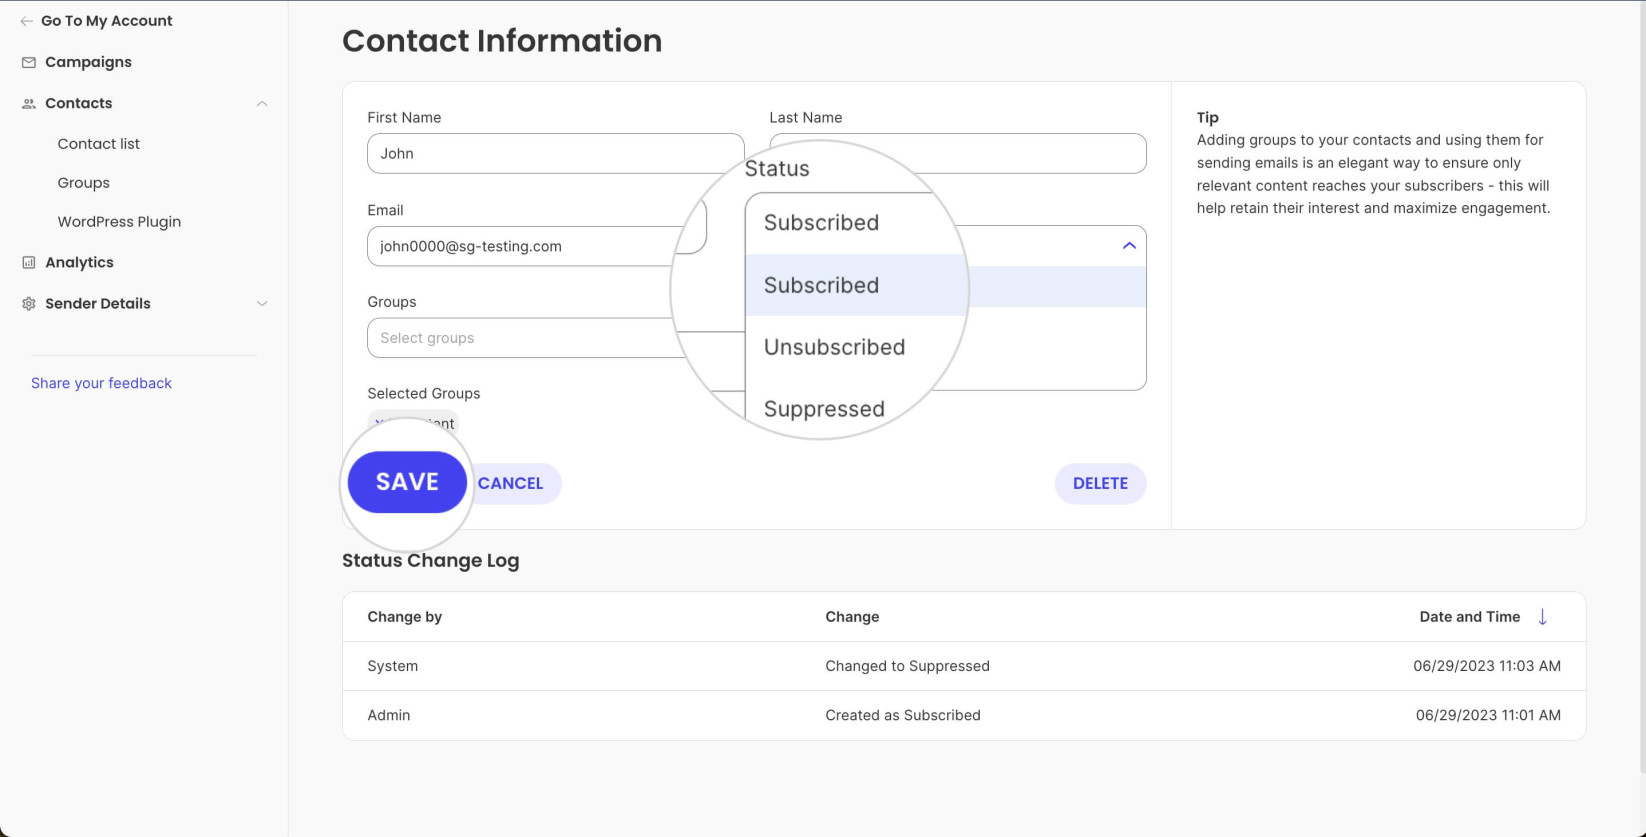Click the back arrow beside Go To My Account

click(x=27, y=21)
